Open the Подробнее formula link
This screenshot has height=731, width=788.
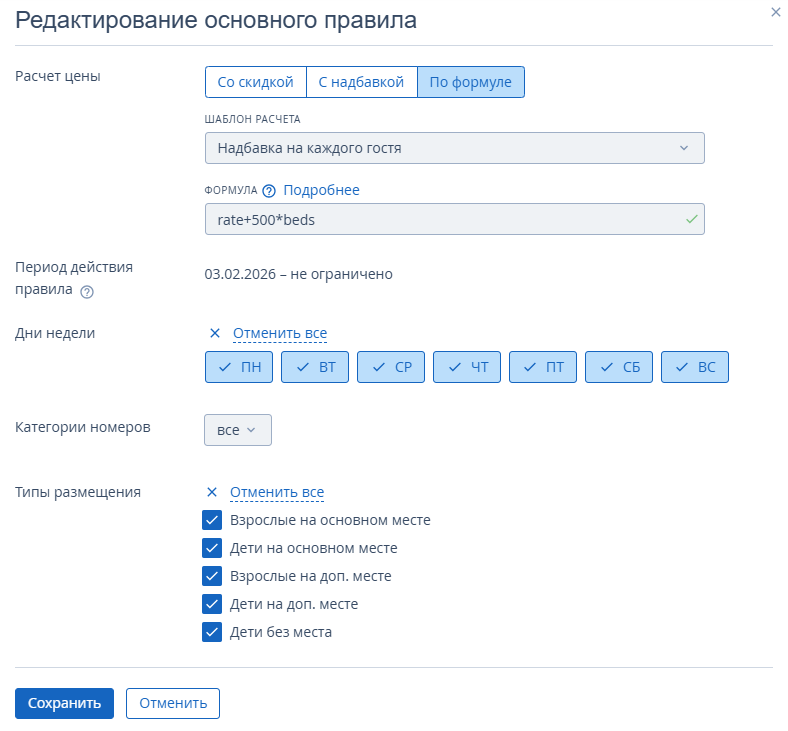pos(321,190)
